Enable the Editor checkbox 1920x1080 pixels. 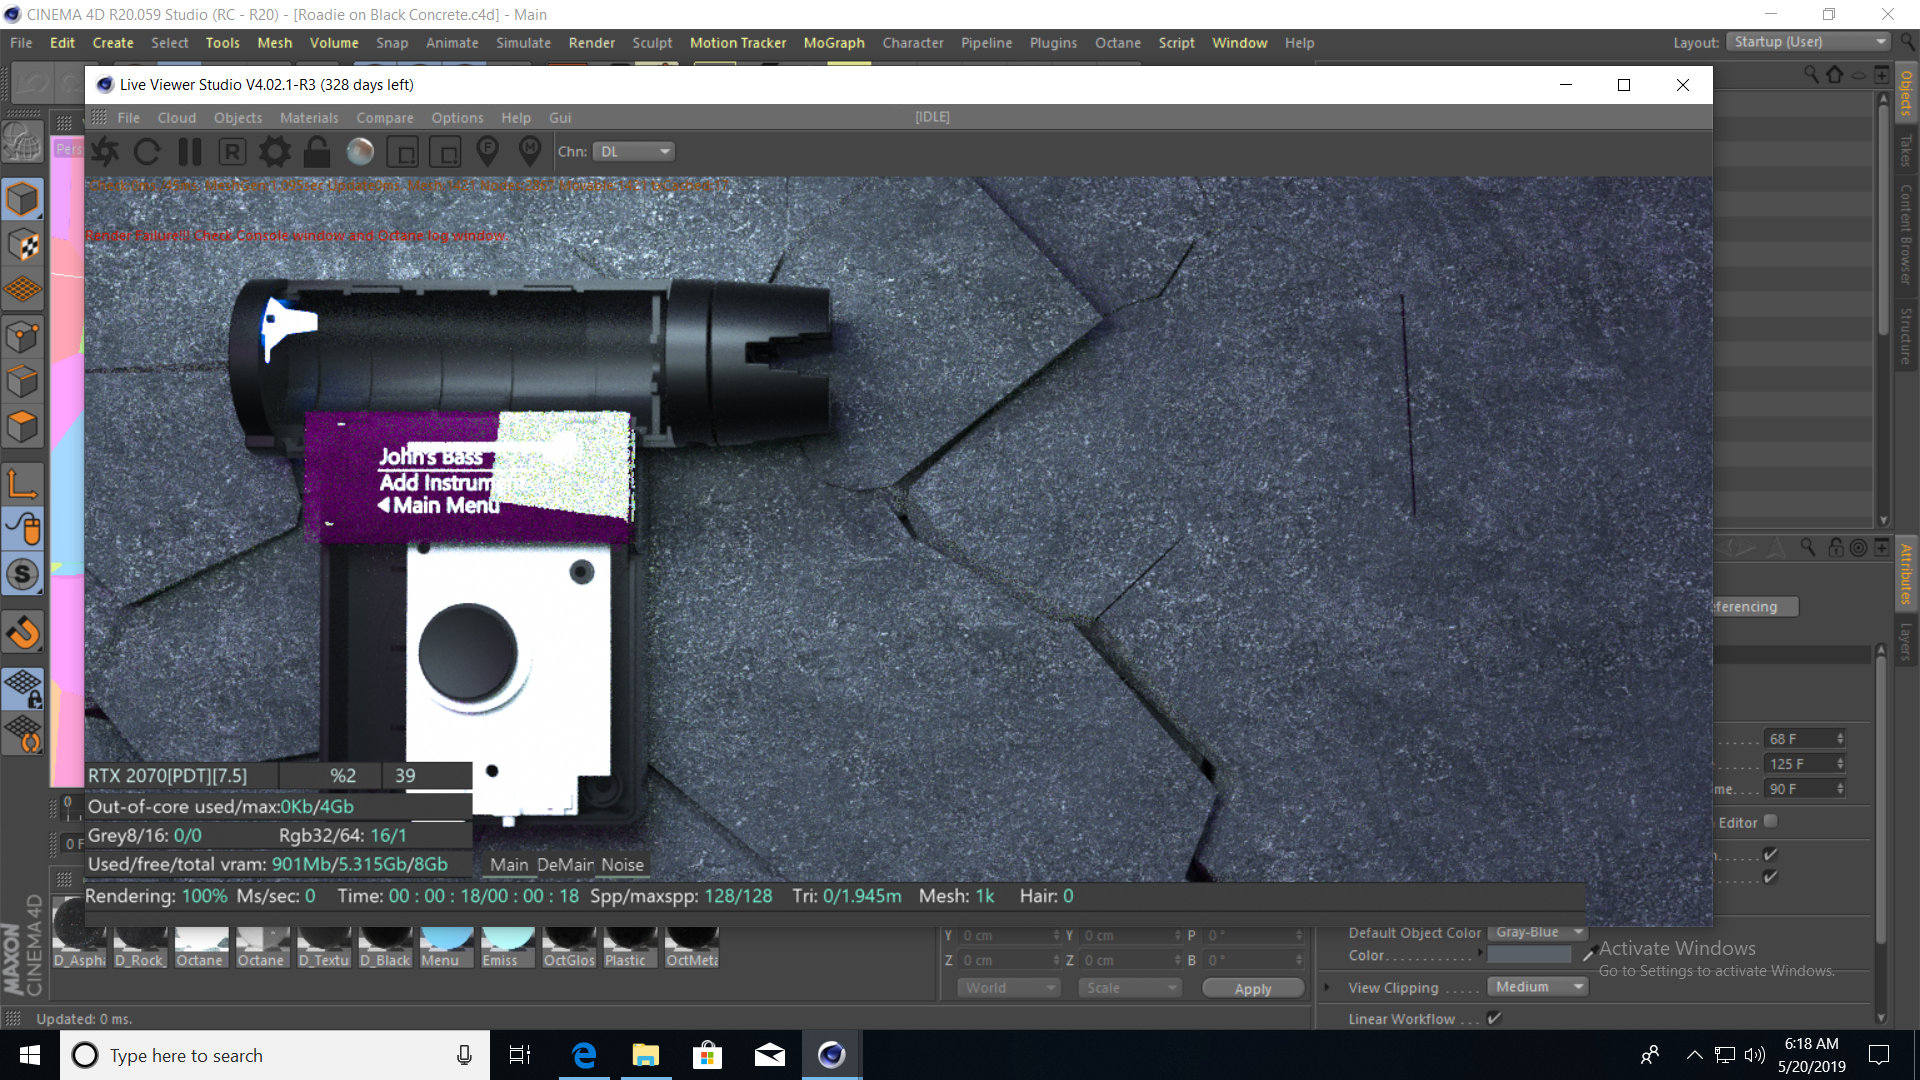click(x=1771, y=822)
